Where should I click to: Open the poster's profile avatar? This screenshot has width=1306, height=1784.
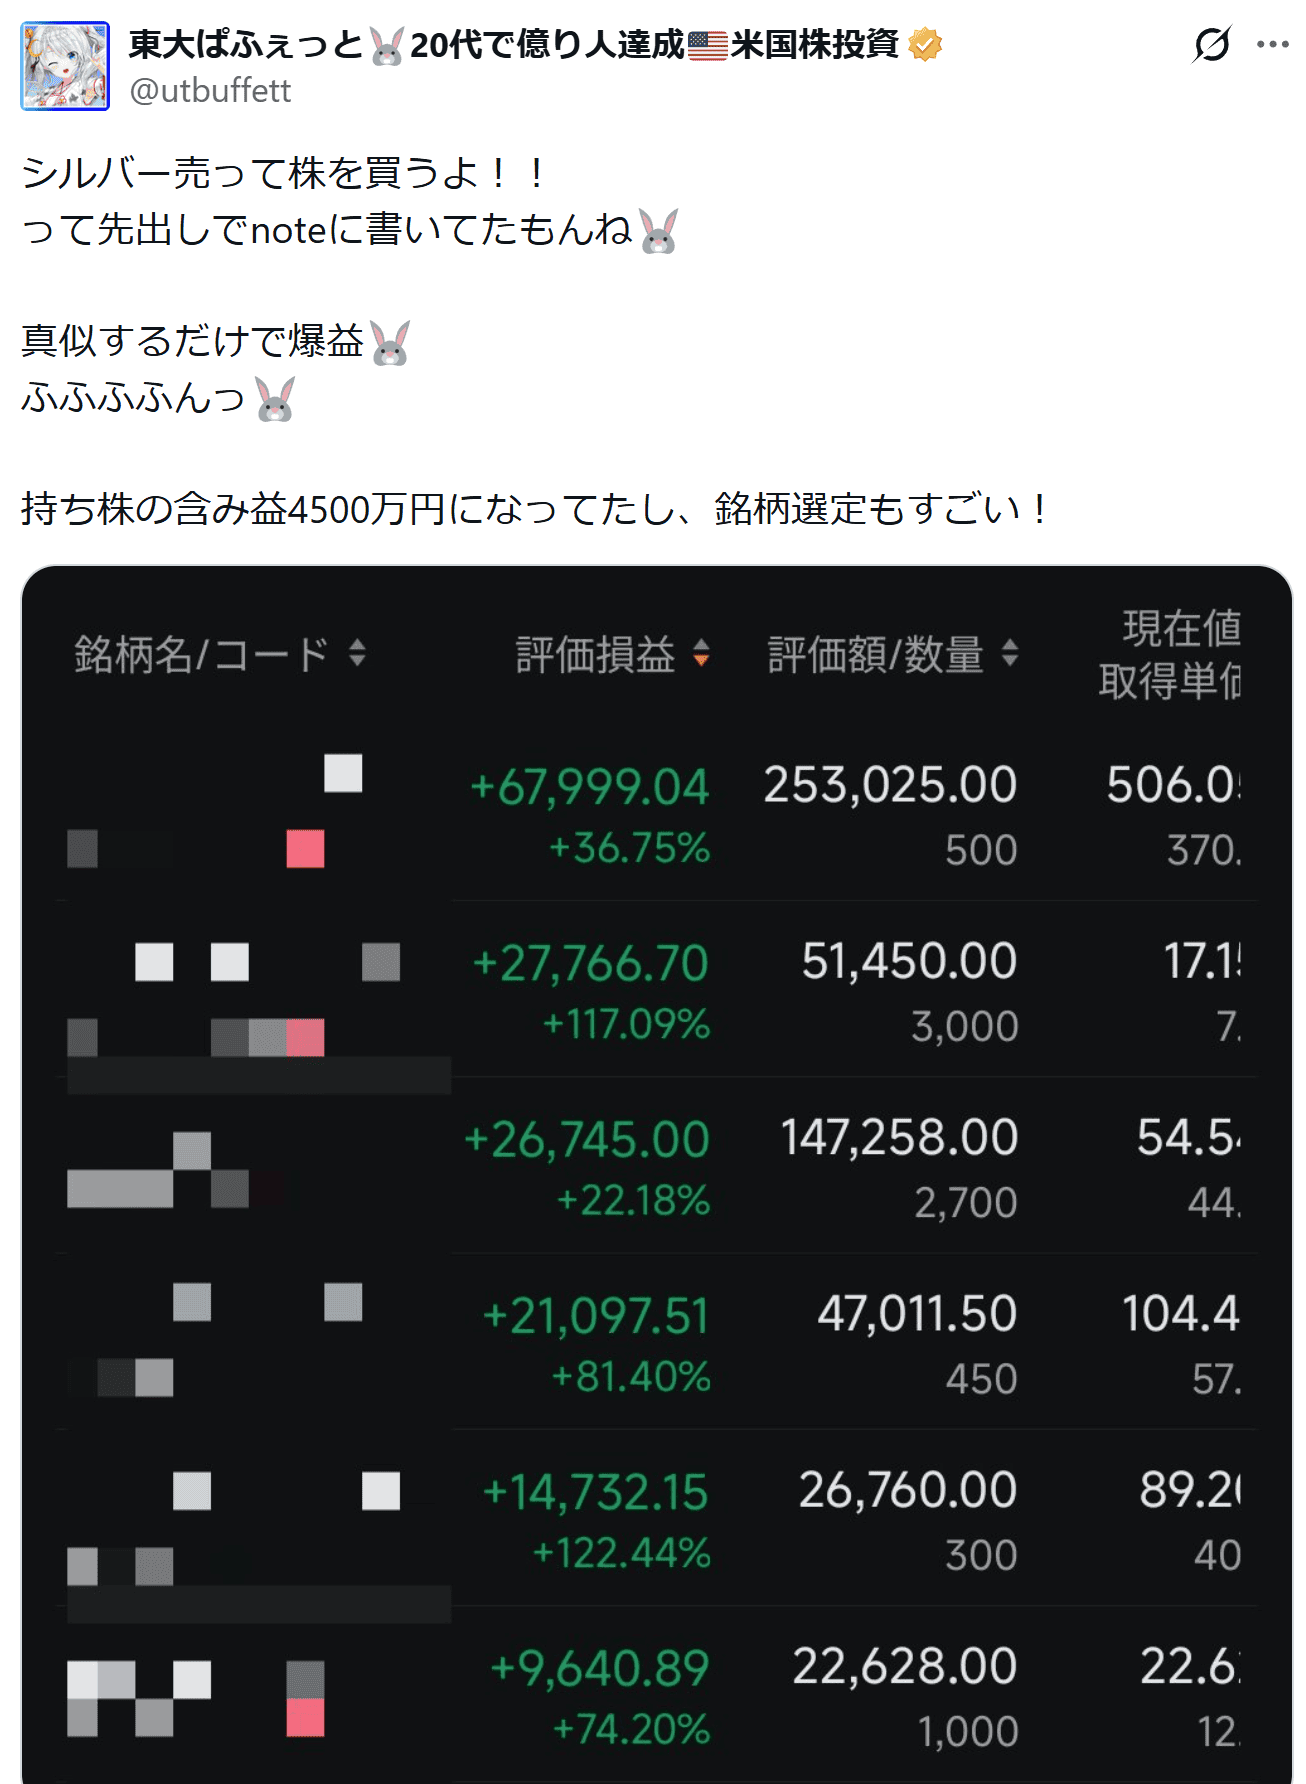coord(65,66)
